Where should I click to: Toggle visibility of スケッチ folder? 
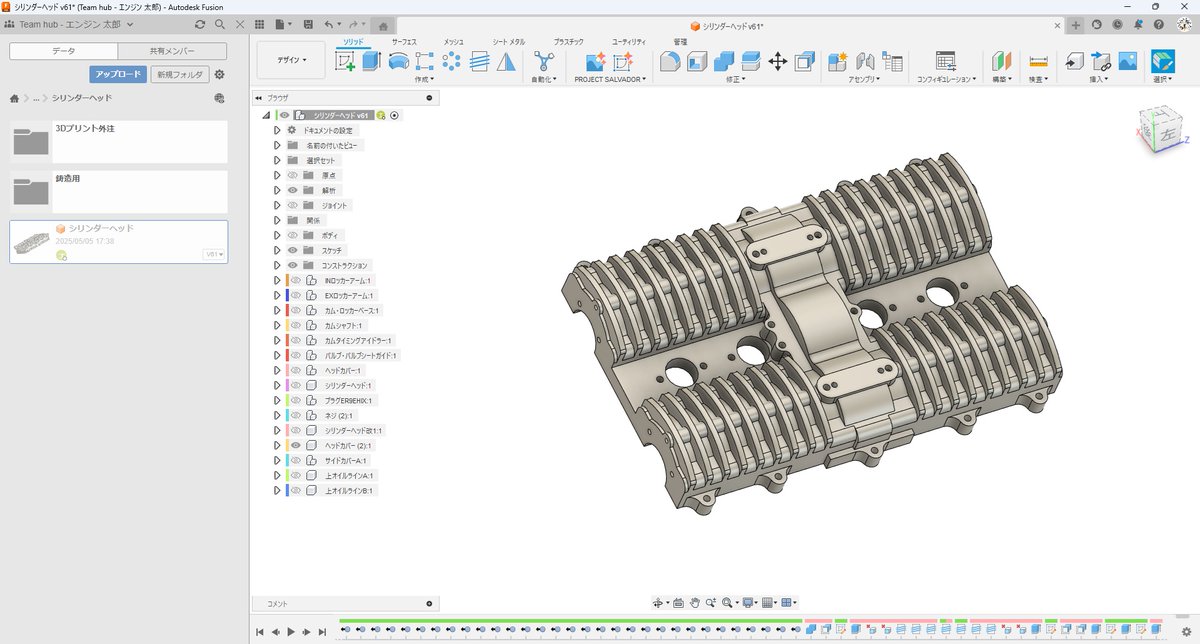(x=293, y=250)
